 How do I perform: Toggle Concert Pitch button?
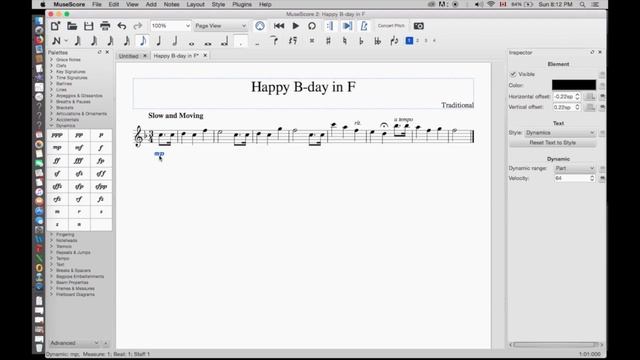click(x=391, y=26)
